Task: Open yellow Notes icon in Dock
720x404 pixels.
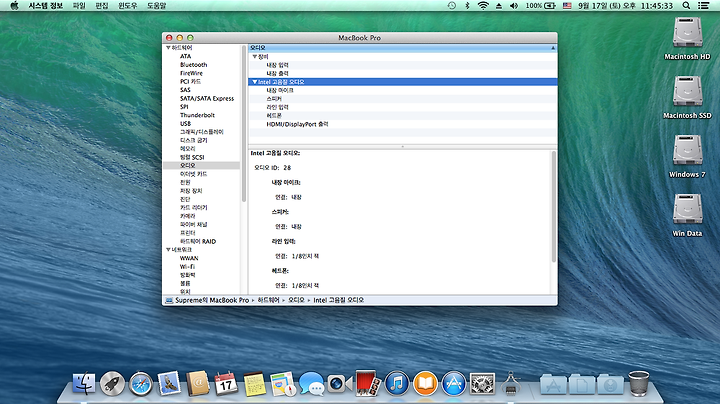Action: tap(254, 384)
